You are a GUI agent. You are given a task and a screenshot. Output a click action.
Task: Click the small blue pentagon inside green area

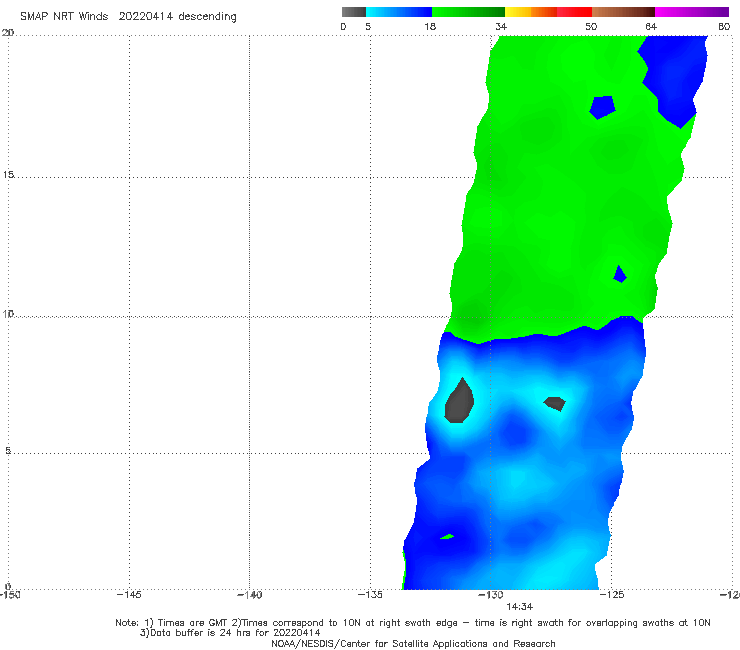coord(602,107)
